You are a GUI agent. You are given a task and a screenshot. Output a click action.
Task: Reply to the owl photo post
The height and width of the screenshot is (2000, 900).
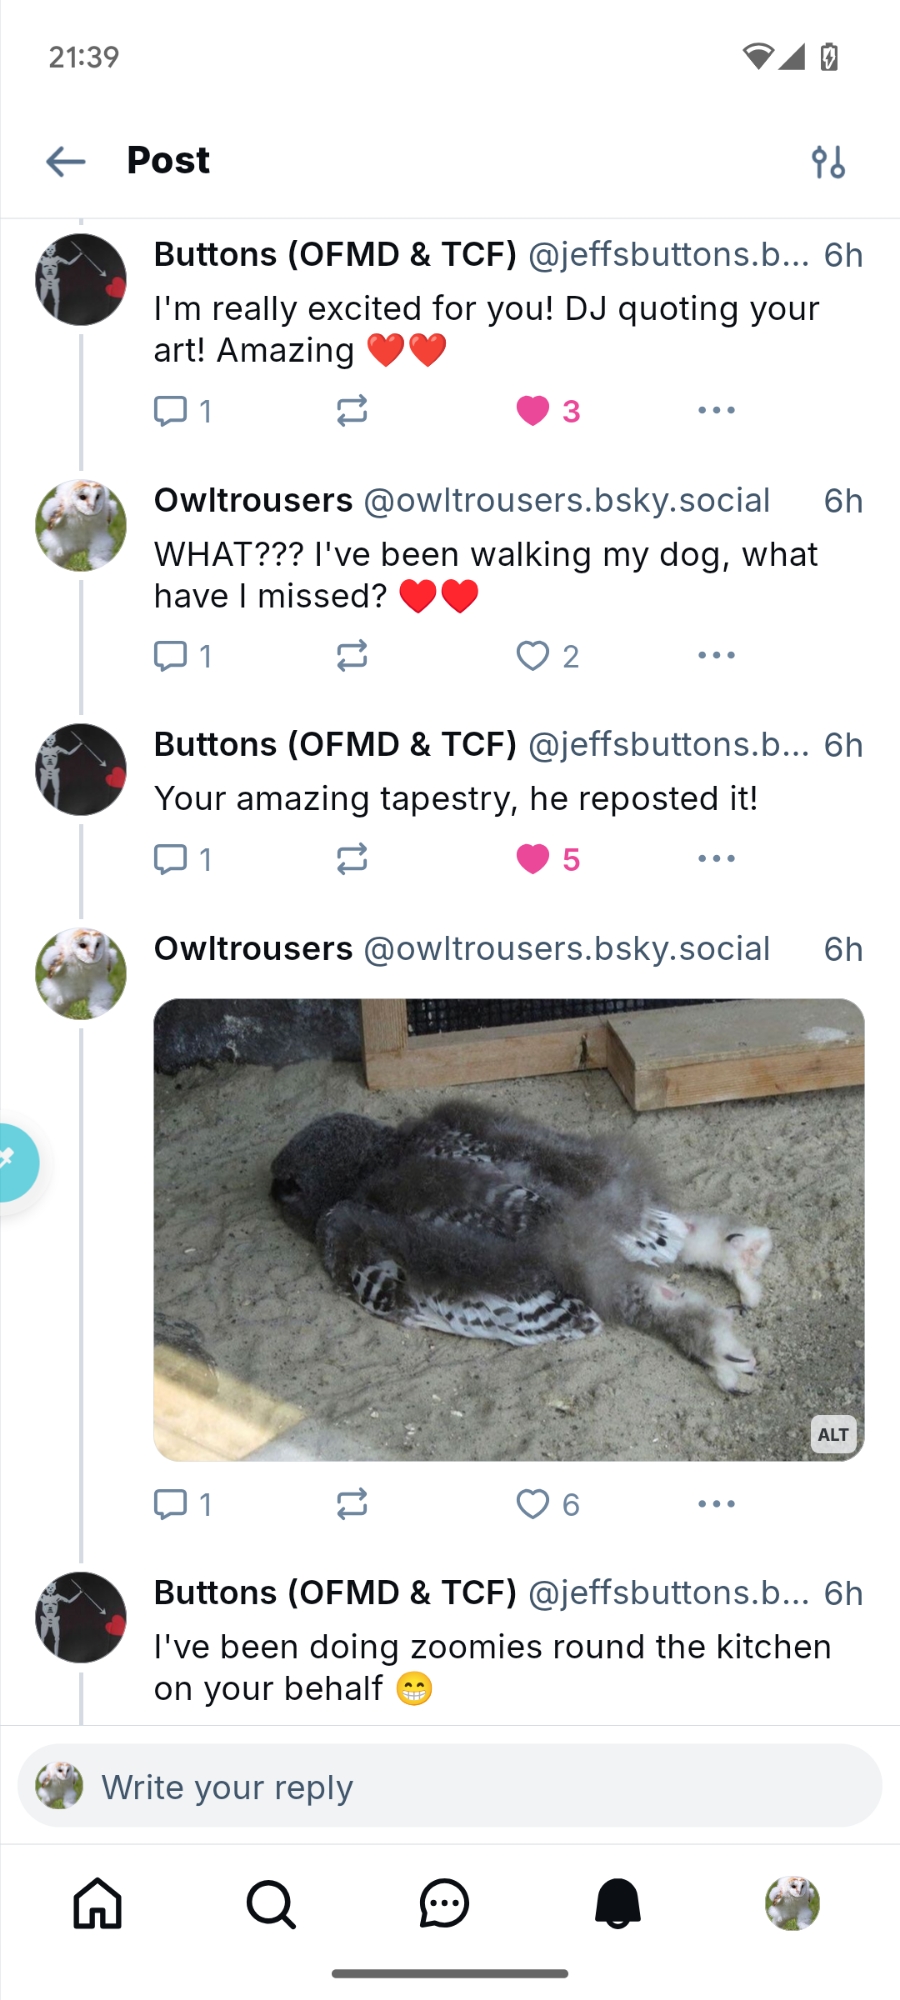tap(171, 1504)
